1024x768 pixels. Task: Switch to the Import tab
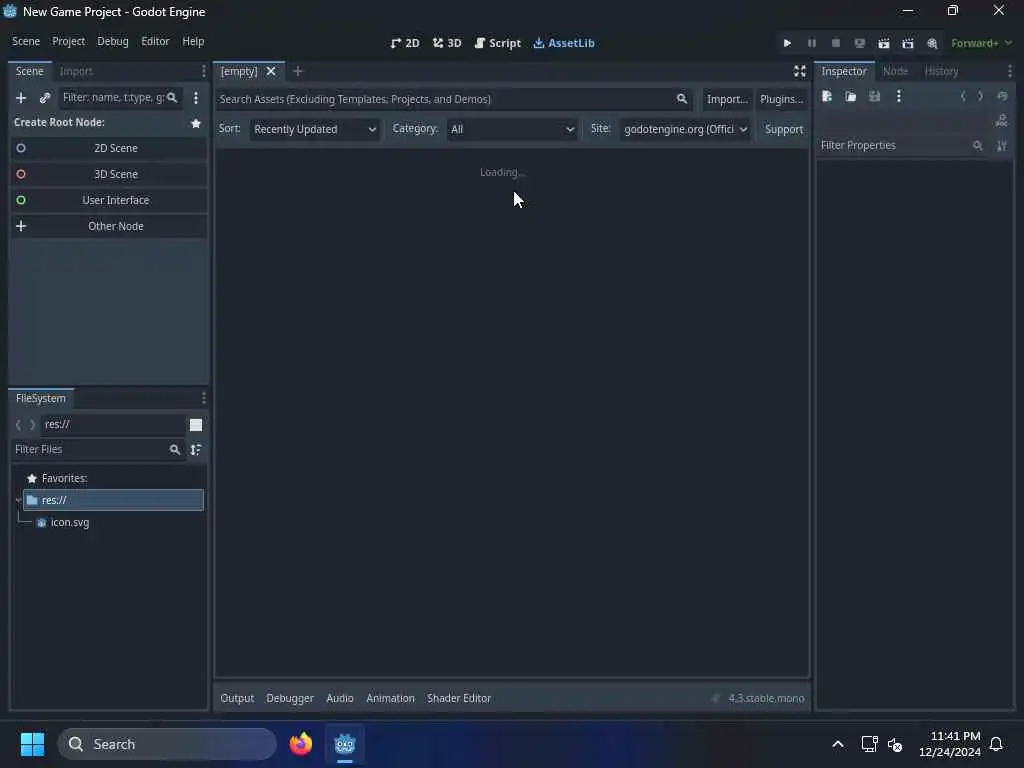(x=76, y=71)
